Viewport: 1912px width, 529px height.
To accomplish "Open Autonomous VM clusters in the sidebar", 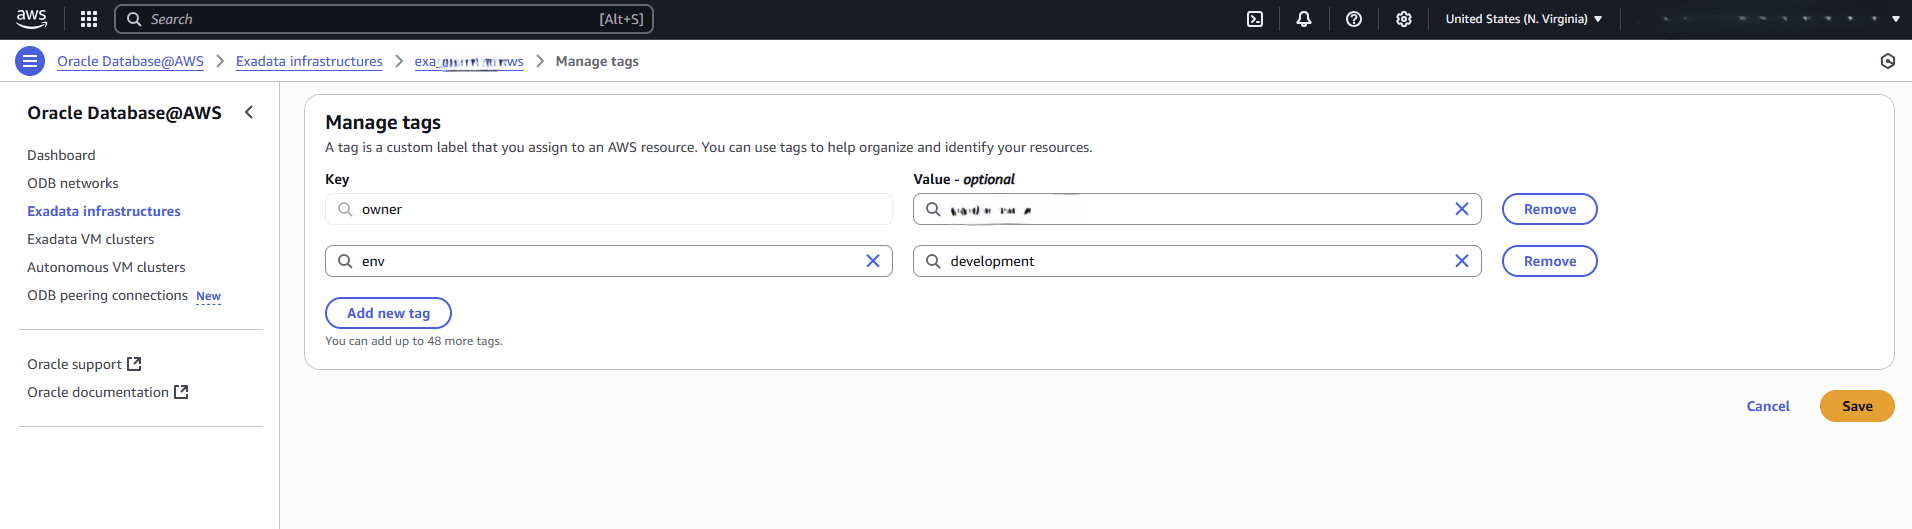I will 106,267.
